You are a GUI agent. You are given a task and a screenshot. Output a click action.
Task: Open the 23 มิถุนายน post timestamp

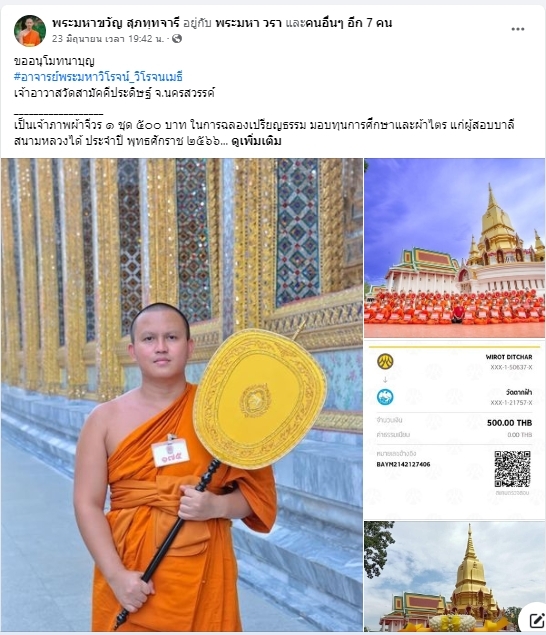[108, 38]
